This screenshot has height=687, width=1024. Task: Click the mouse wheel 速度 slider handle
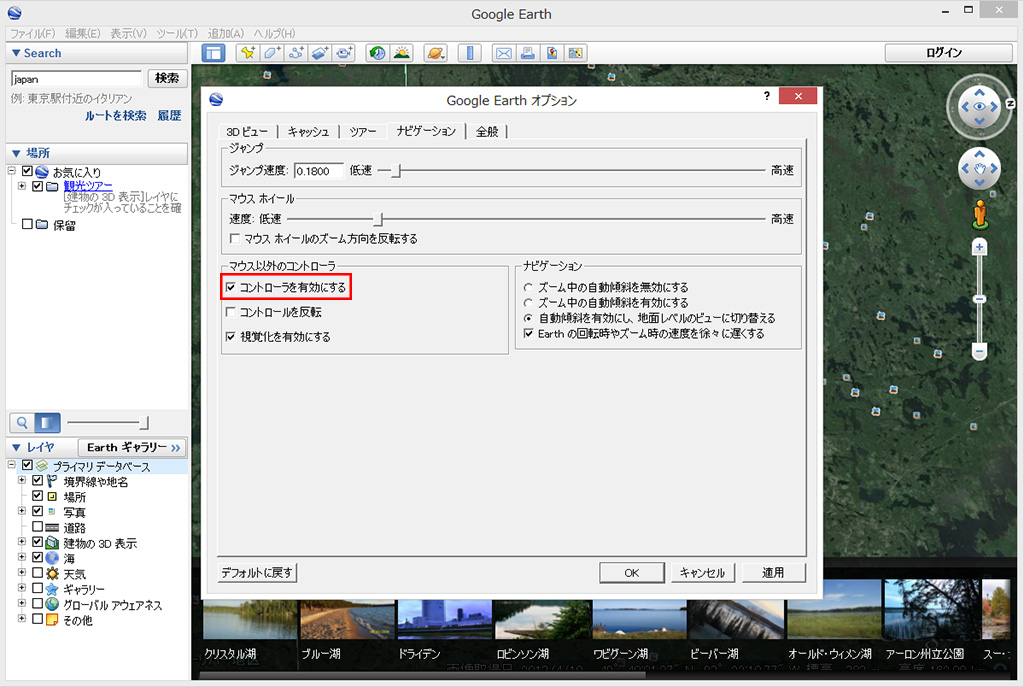[x=377, y=219]
